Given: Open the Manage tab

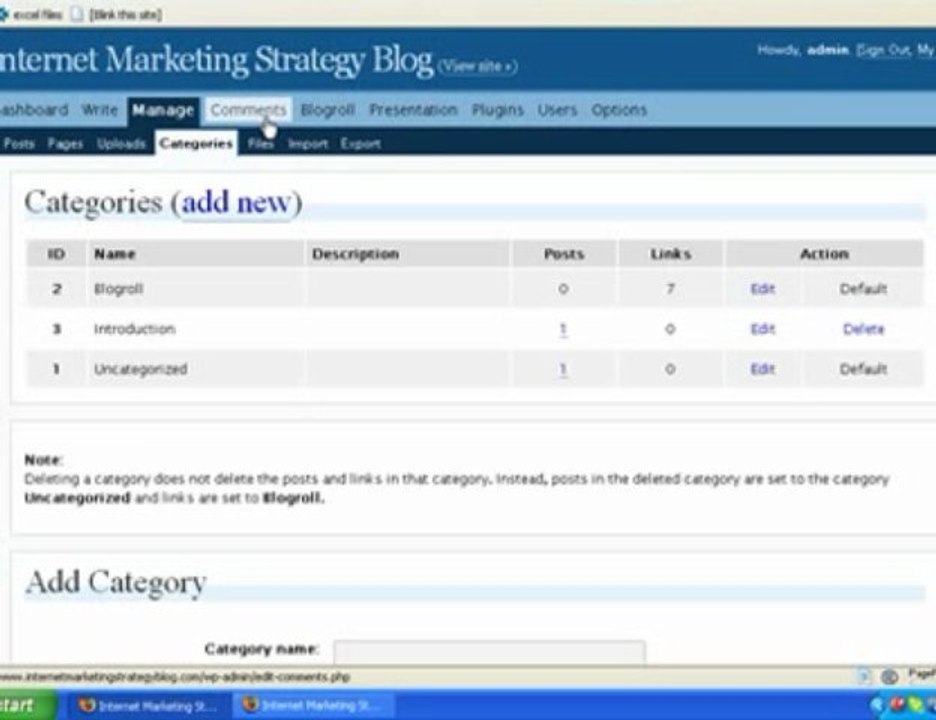Looking at the screenshot, I should (x=163, y=110).
